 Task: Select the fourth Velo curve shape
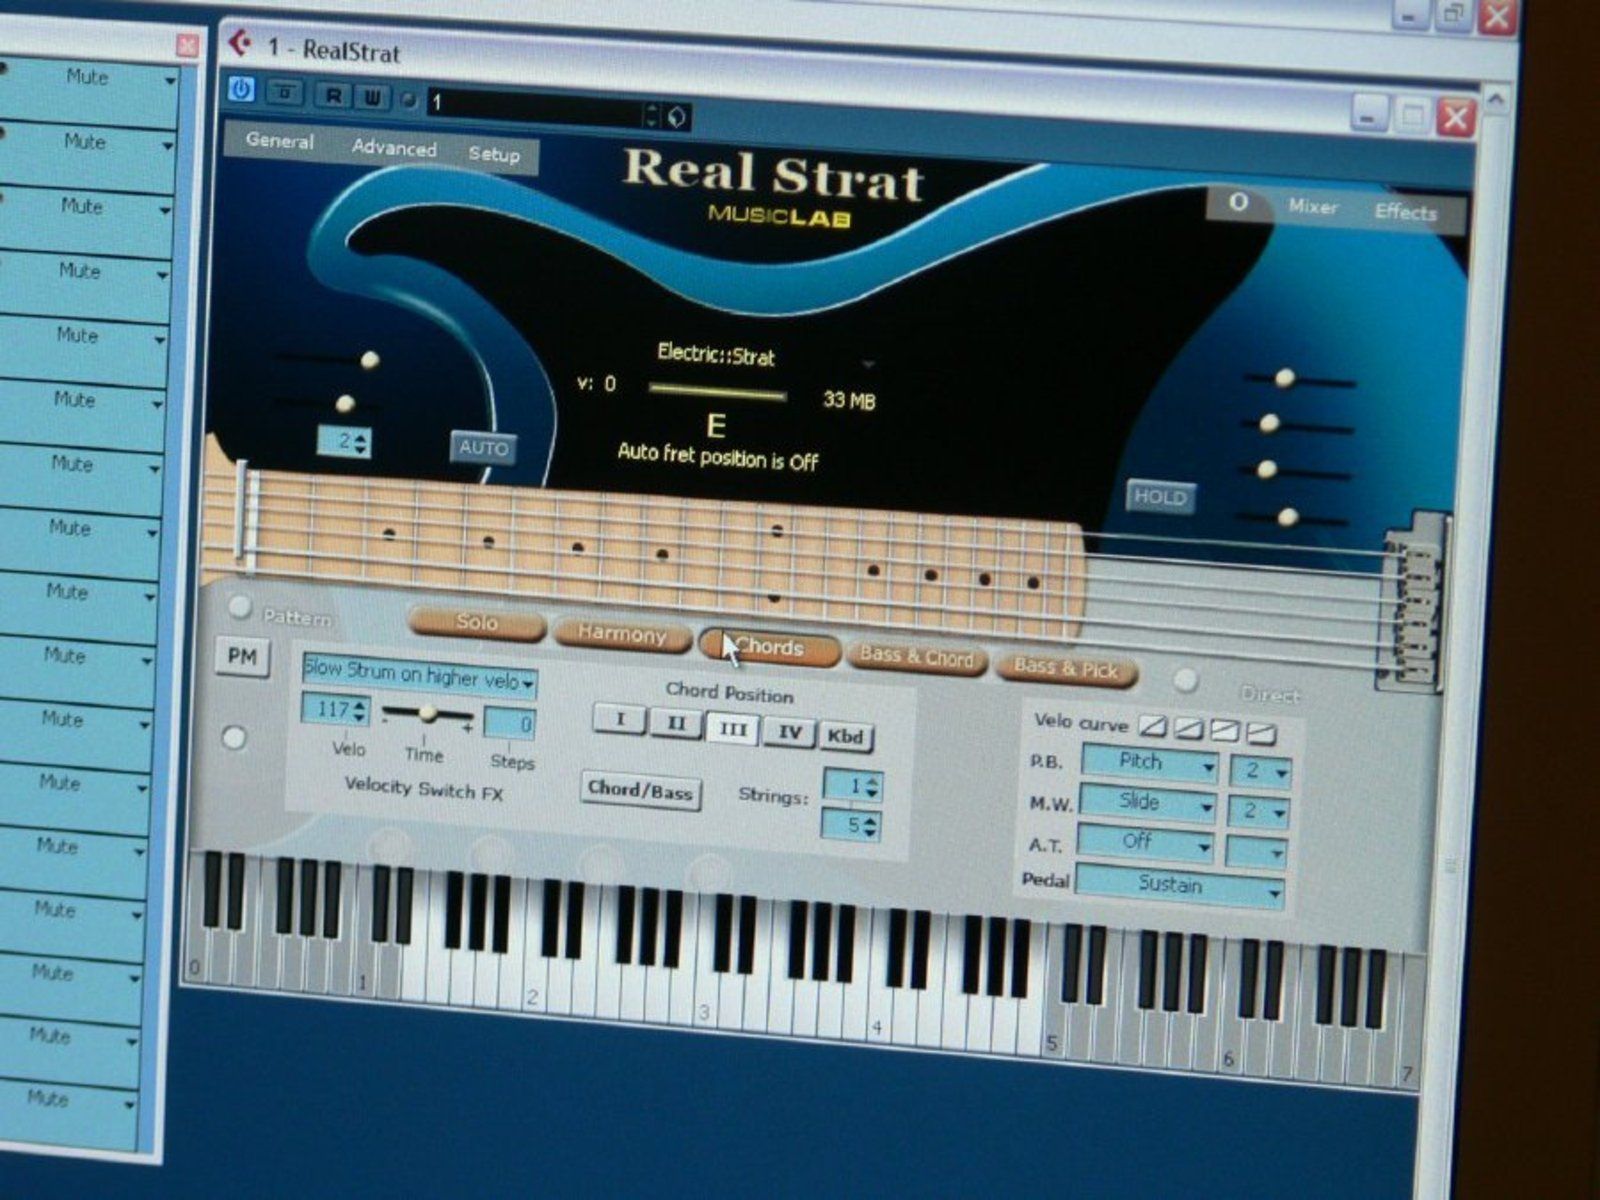tap(1262, 733)
